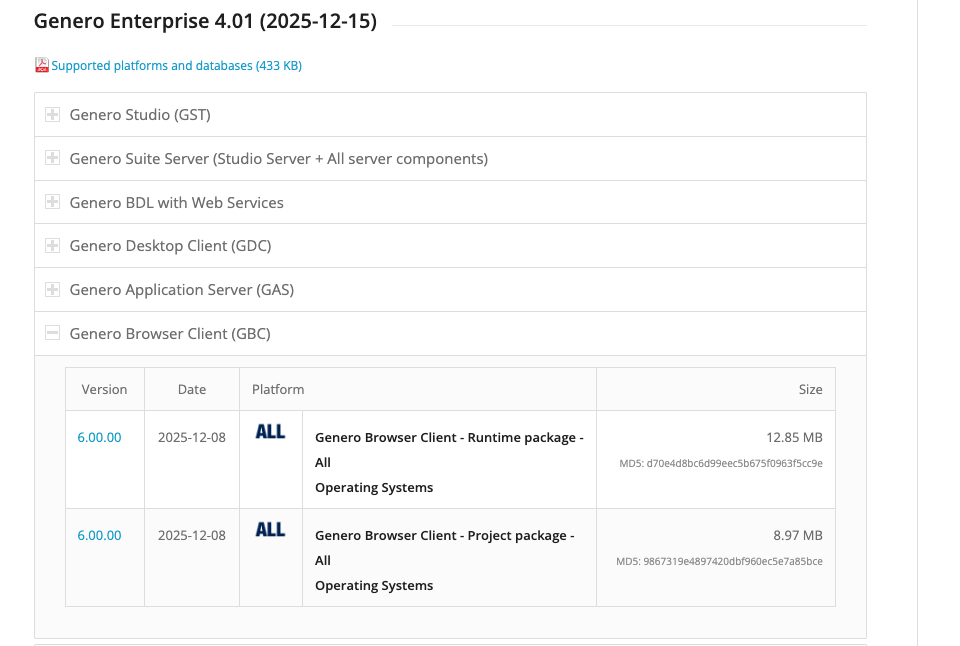960x646 pixels.
Task: Click the Date column header
Action: click(191, 389)
